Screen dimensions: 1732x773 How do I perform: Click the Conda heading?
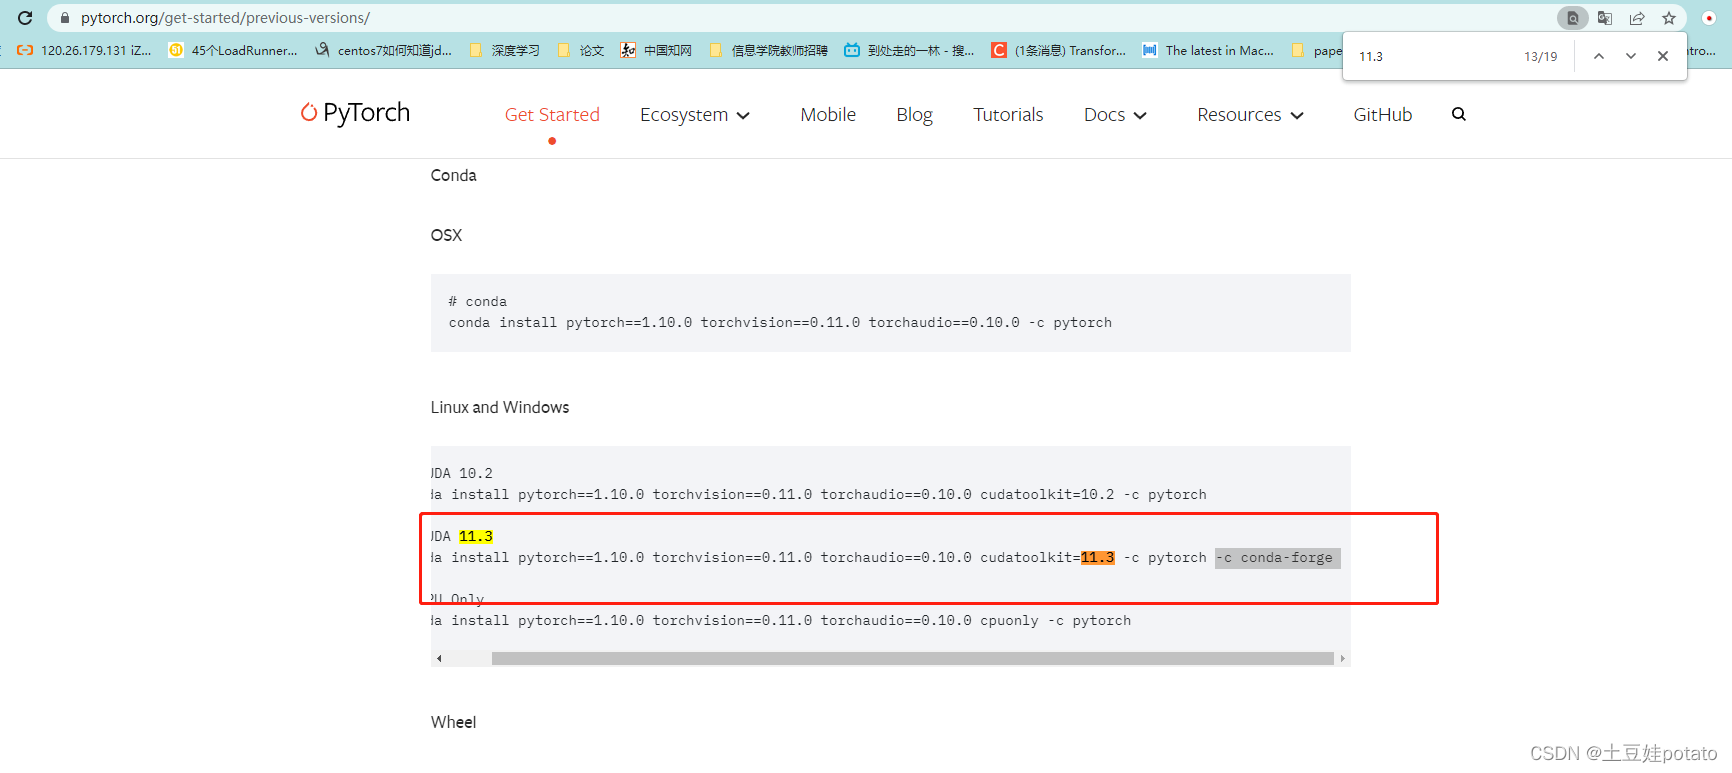point(453,175)
